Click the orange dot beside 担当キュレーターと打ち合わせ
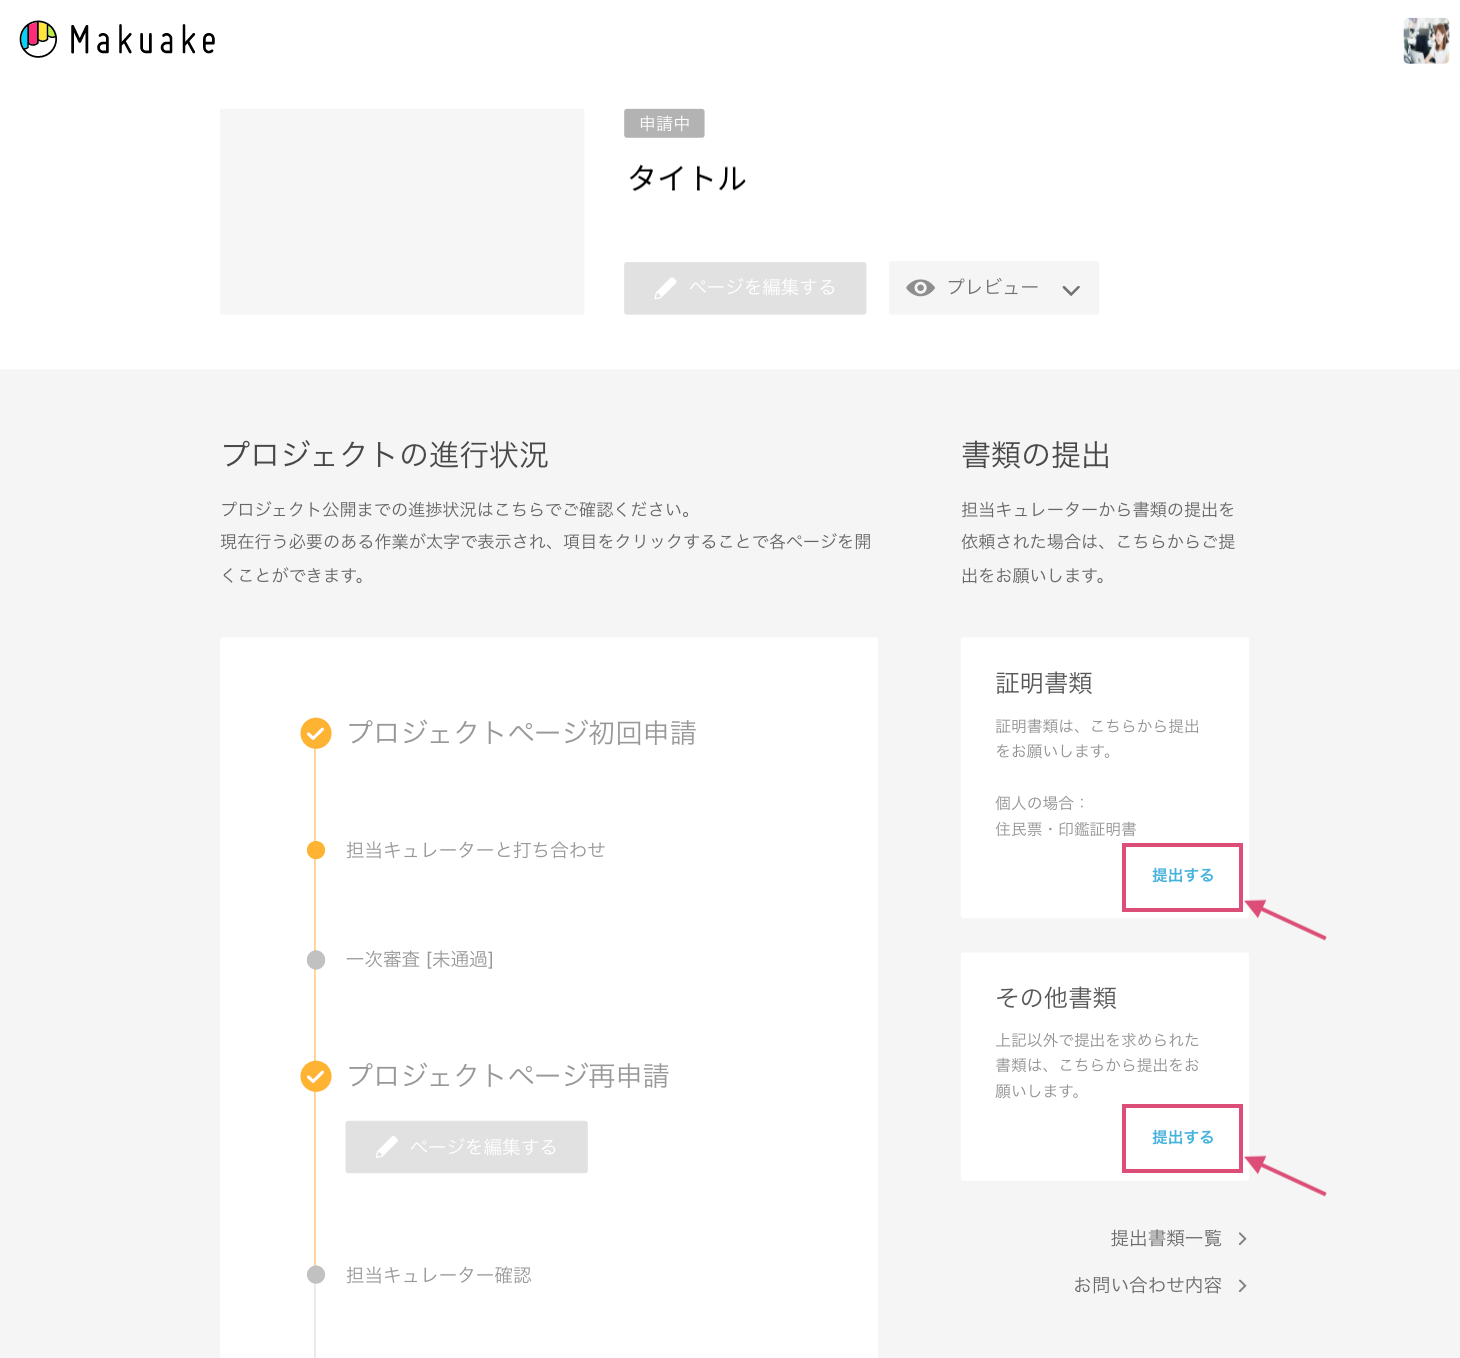The height and width of the screenshot is (1358, 1460). [x=316, y=850]
